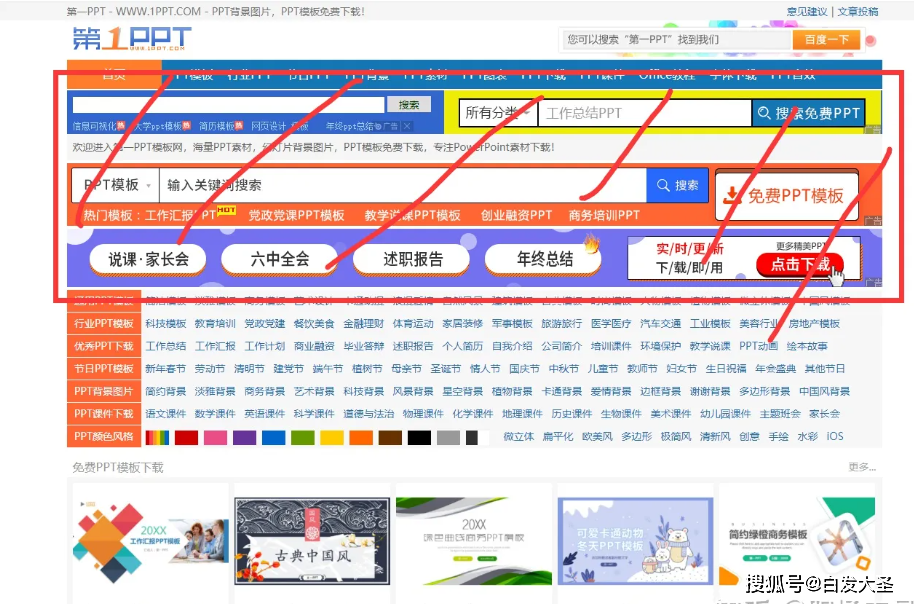Click the 意见建议 link at top right

point(806,11)
